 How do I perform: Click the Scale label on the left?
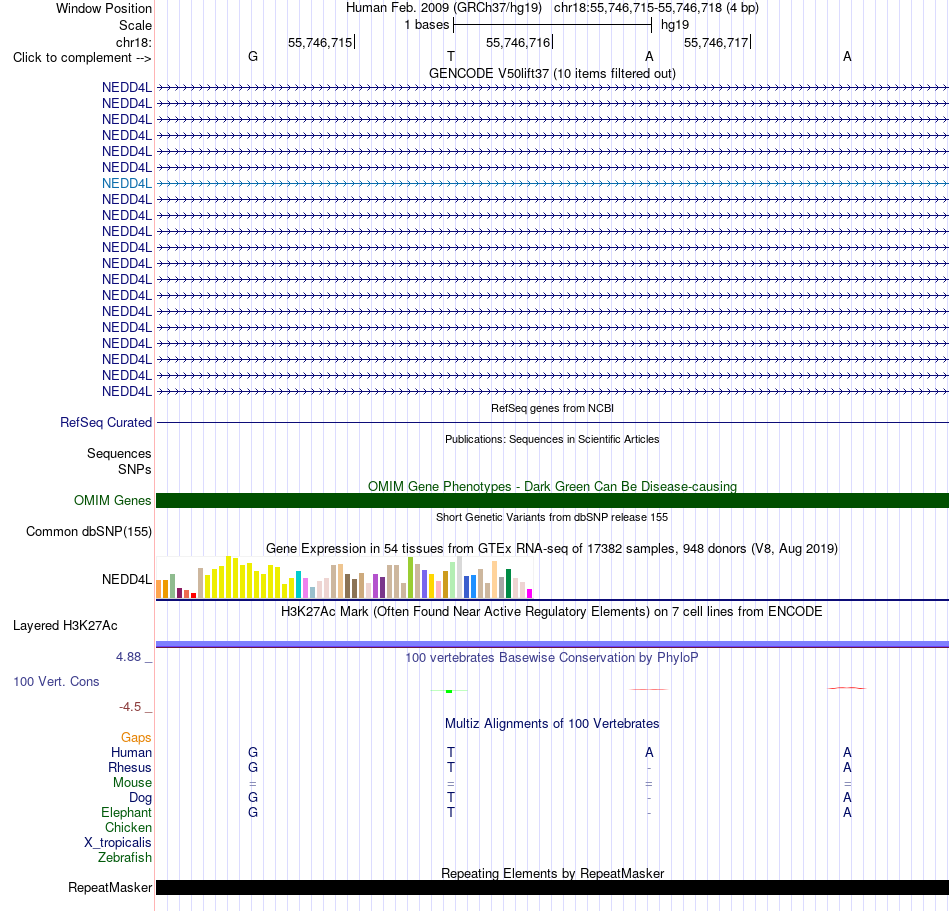[x=135, y=25]
